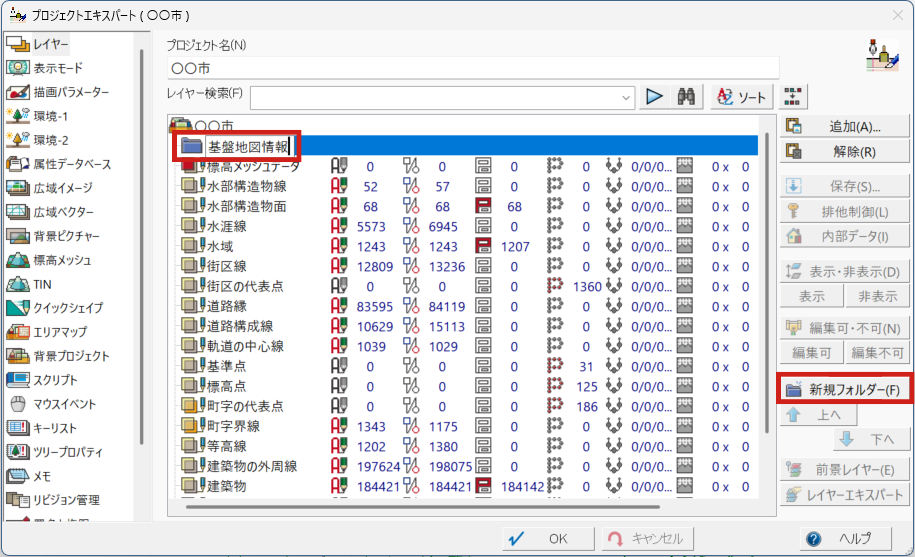Select the 〇〇市 root tree node
915x557 pixels.
coord(212,126)
